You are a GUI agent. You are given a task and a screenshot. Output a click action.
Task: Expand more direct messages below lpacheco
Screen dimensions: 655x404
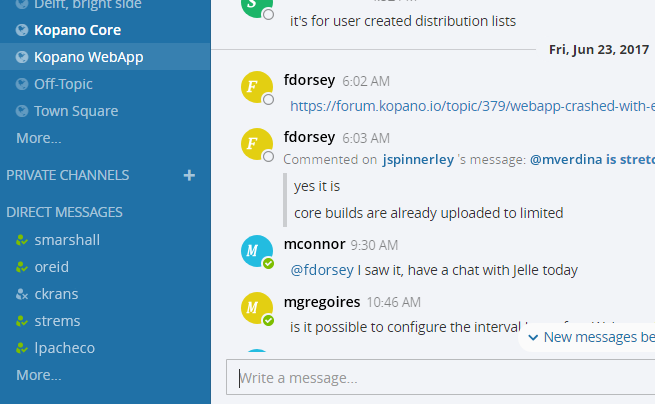pyautogui.click(x=38, y=375)
